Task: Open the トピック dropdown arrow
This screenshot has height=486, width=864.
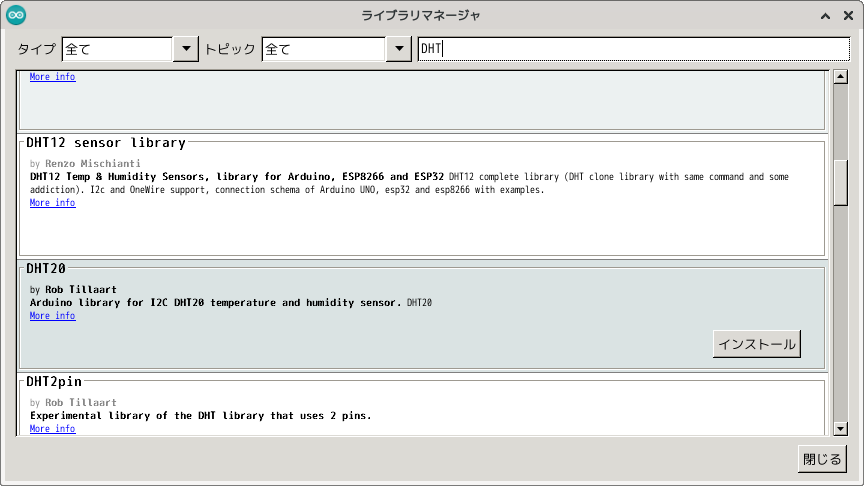Action: (x=399, y=49)
